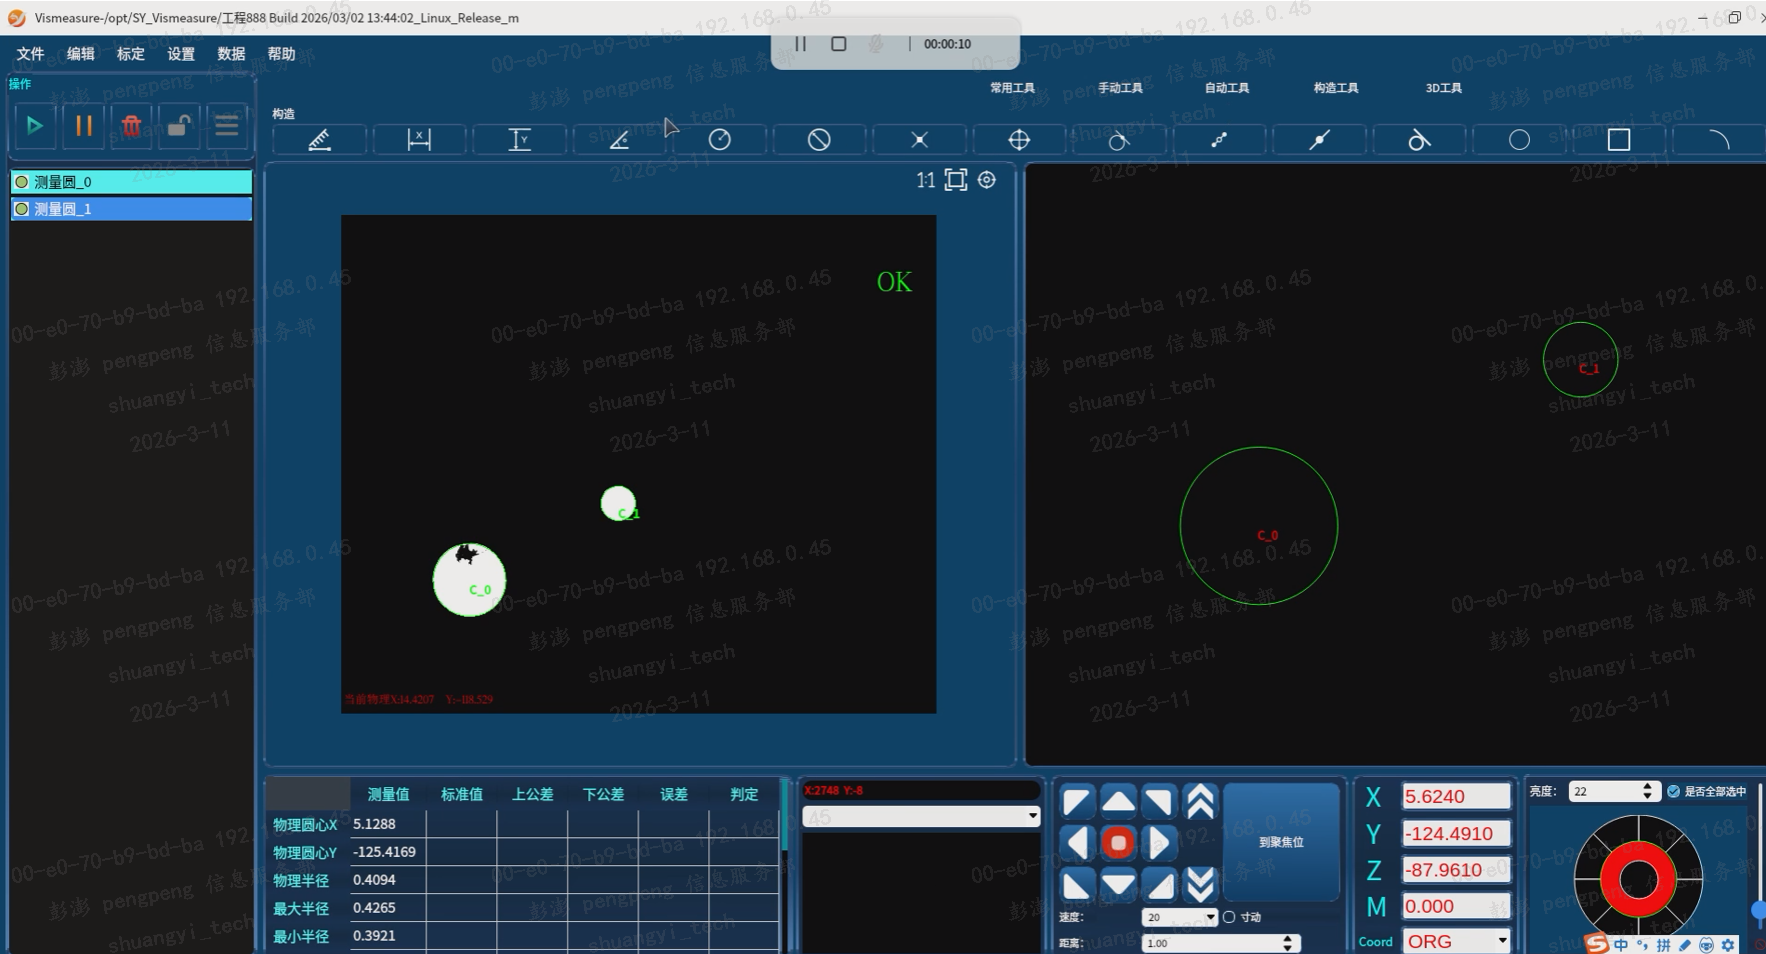This screenshot has height=954, width=1766.
Task: Select the crosshair center point tool
Action: click(1019, 140)
